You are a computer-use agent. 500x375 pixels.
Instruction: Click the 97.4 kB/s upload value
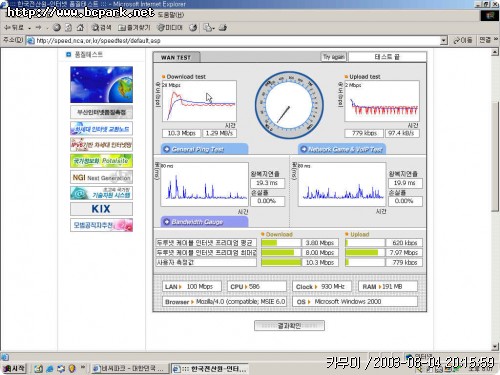402,133
